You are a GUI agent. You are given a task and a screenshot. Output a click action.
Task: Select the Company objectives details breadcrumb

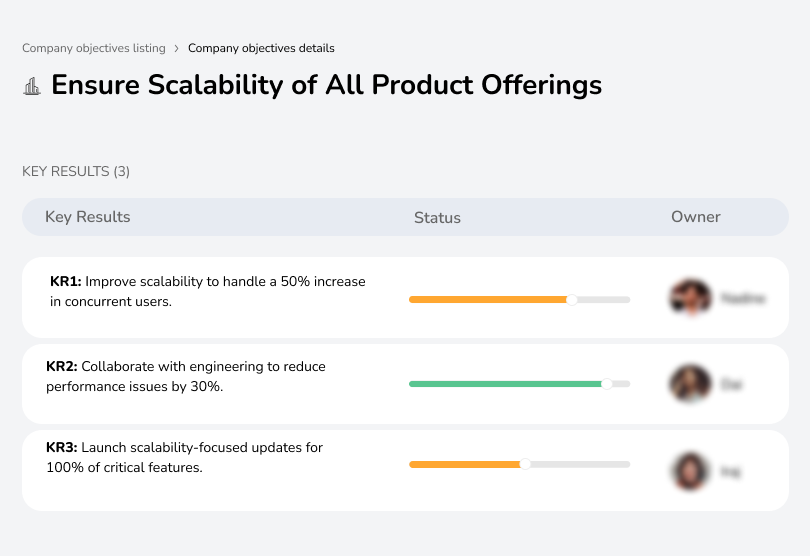tap(261, 48)
